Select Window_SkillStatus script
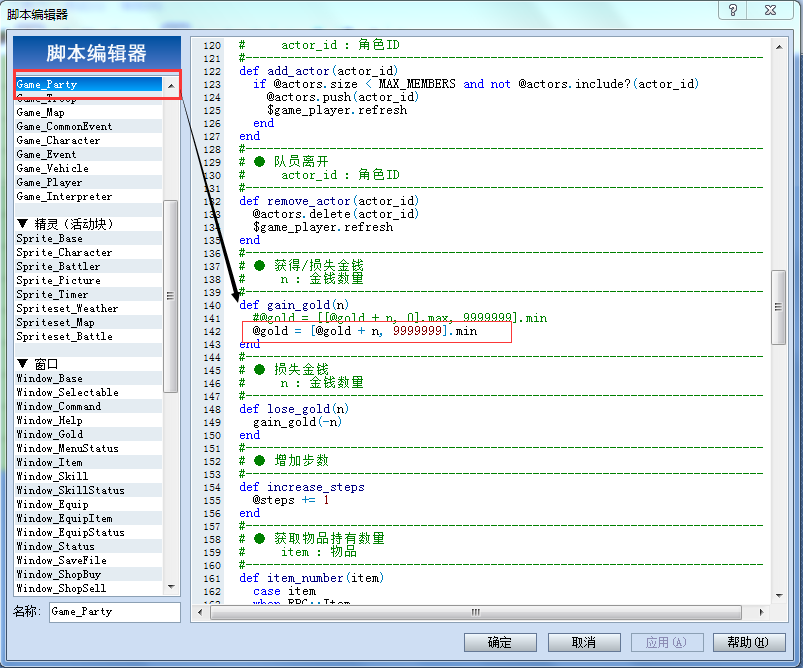The image size is (803, 668). click(89, 490)
